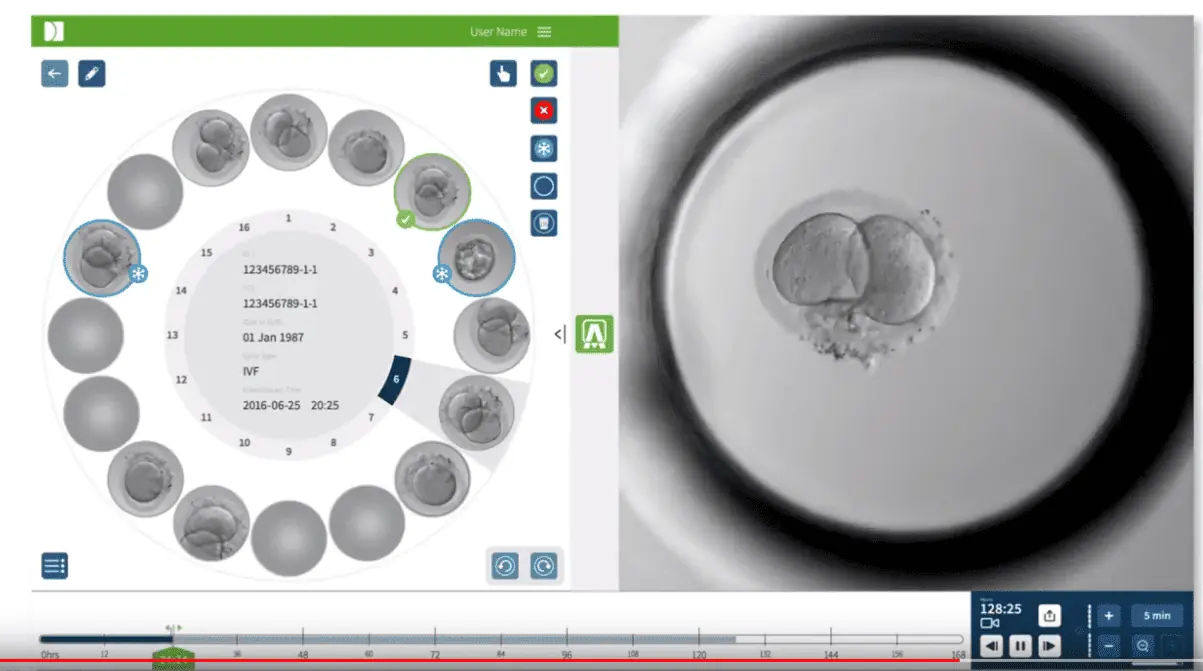Mark embryo as rejected with red X
Image resolution: width=1203 pixels, height=671 pixels.
click(x=544, y=111)
